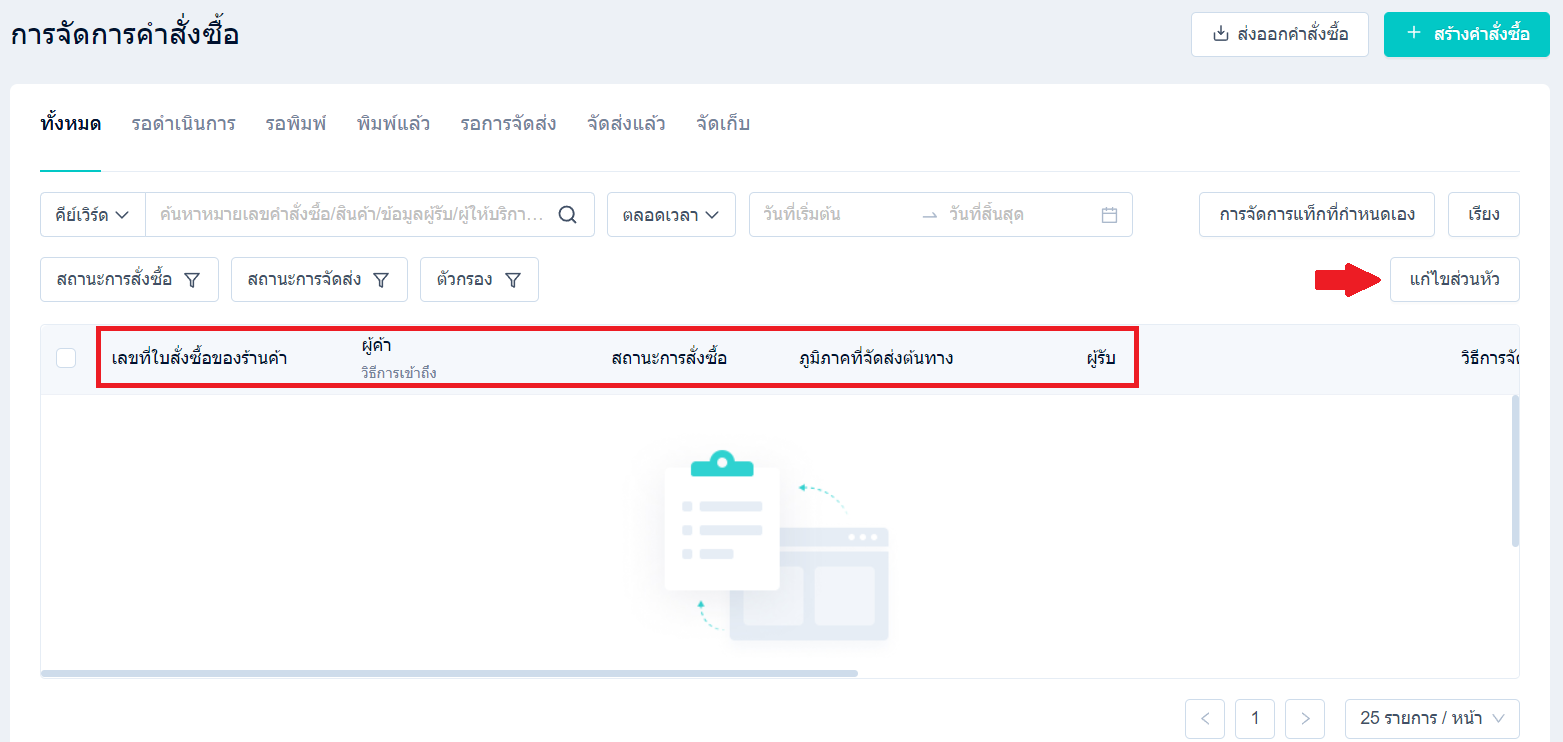Click the สถานะการสั่งซื้อ column header in table
The height and width of the screenshot is (742, 1563).
point(669,359)
